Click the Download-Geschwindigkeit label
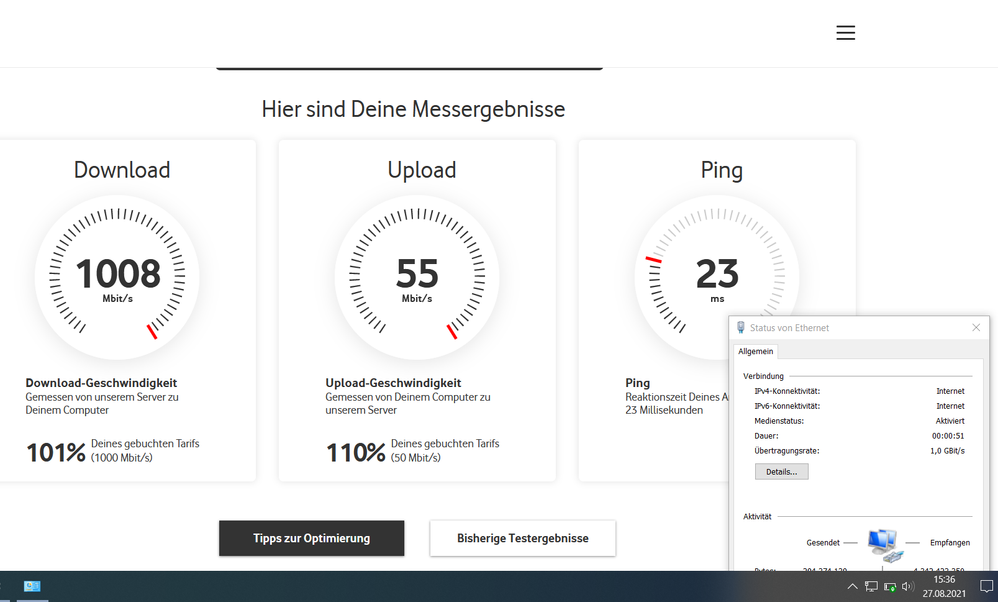The width and height of the screenshot is (998, 602). tap(101, 383)
